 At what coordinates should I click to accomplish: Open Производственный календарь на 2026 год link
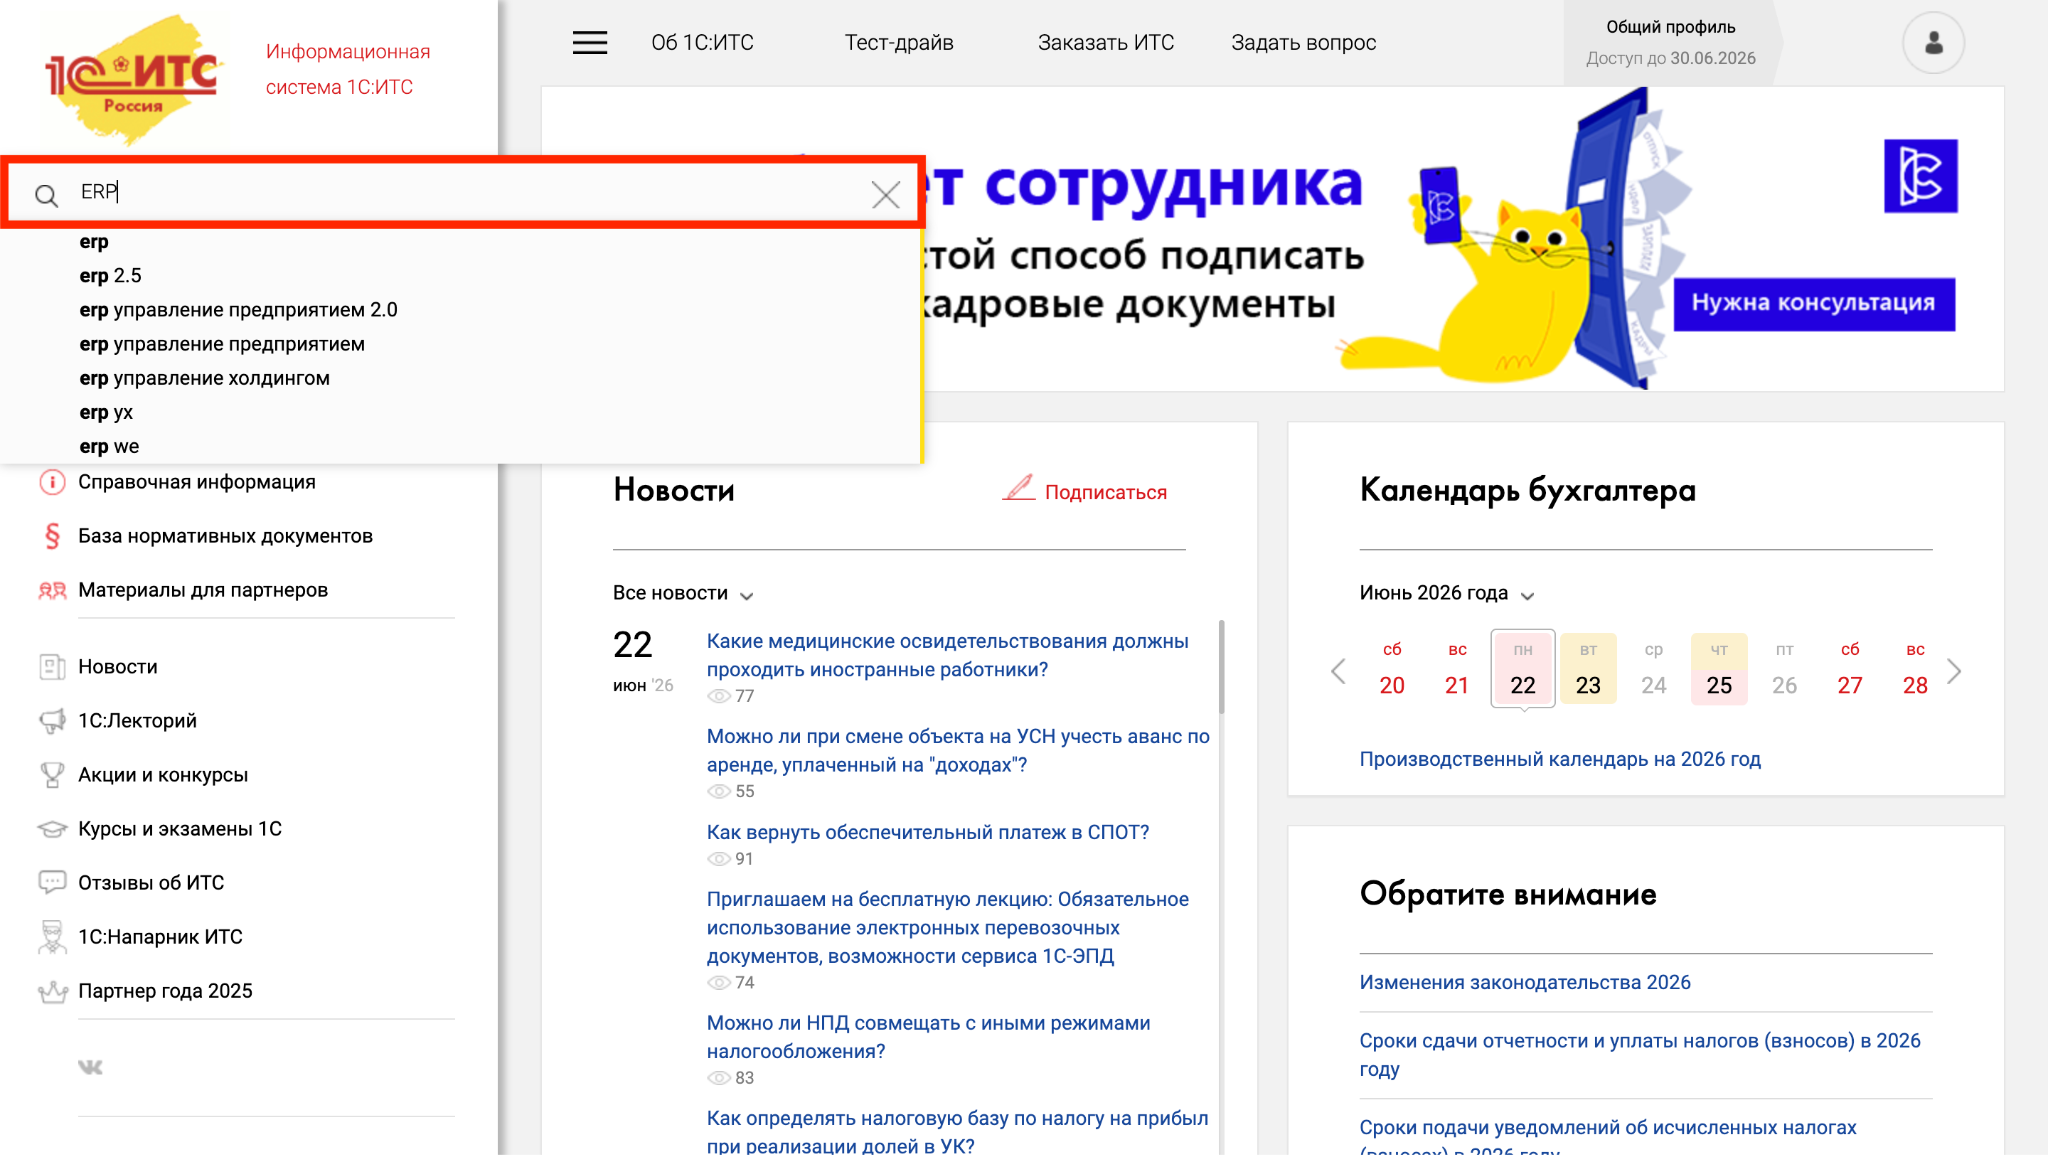(1560, 759)
